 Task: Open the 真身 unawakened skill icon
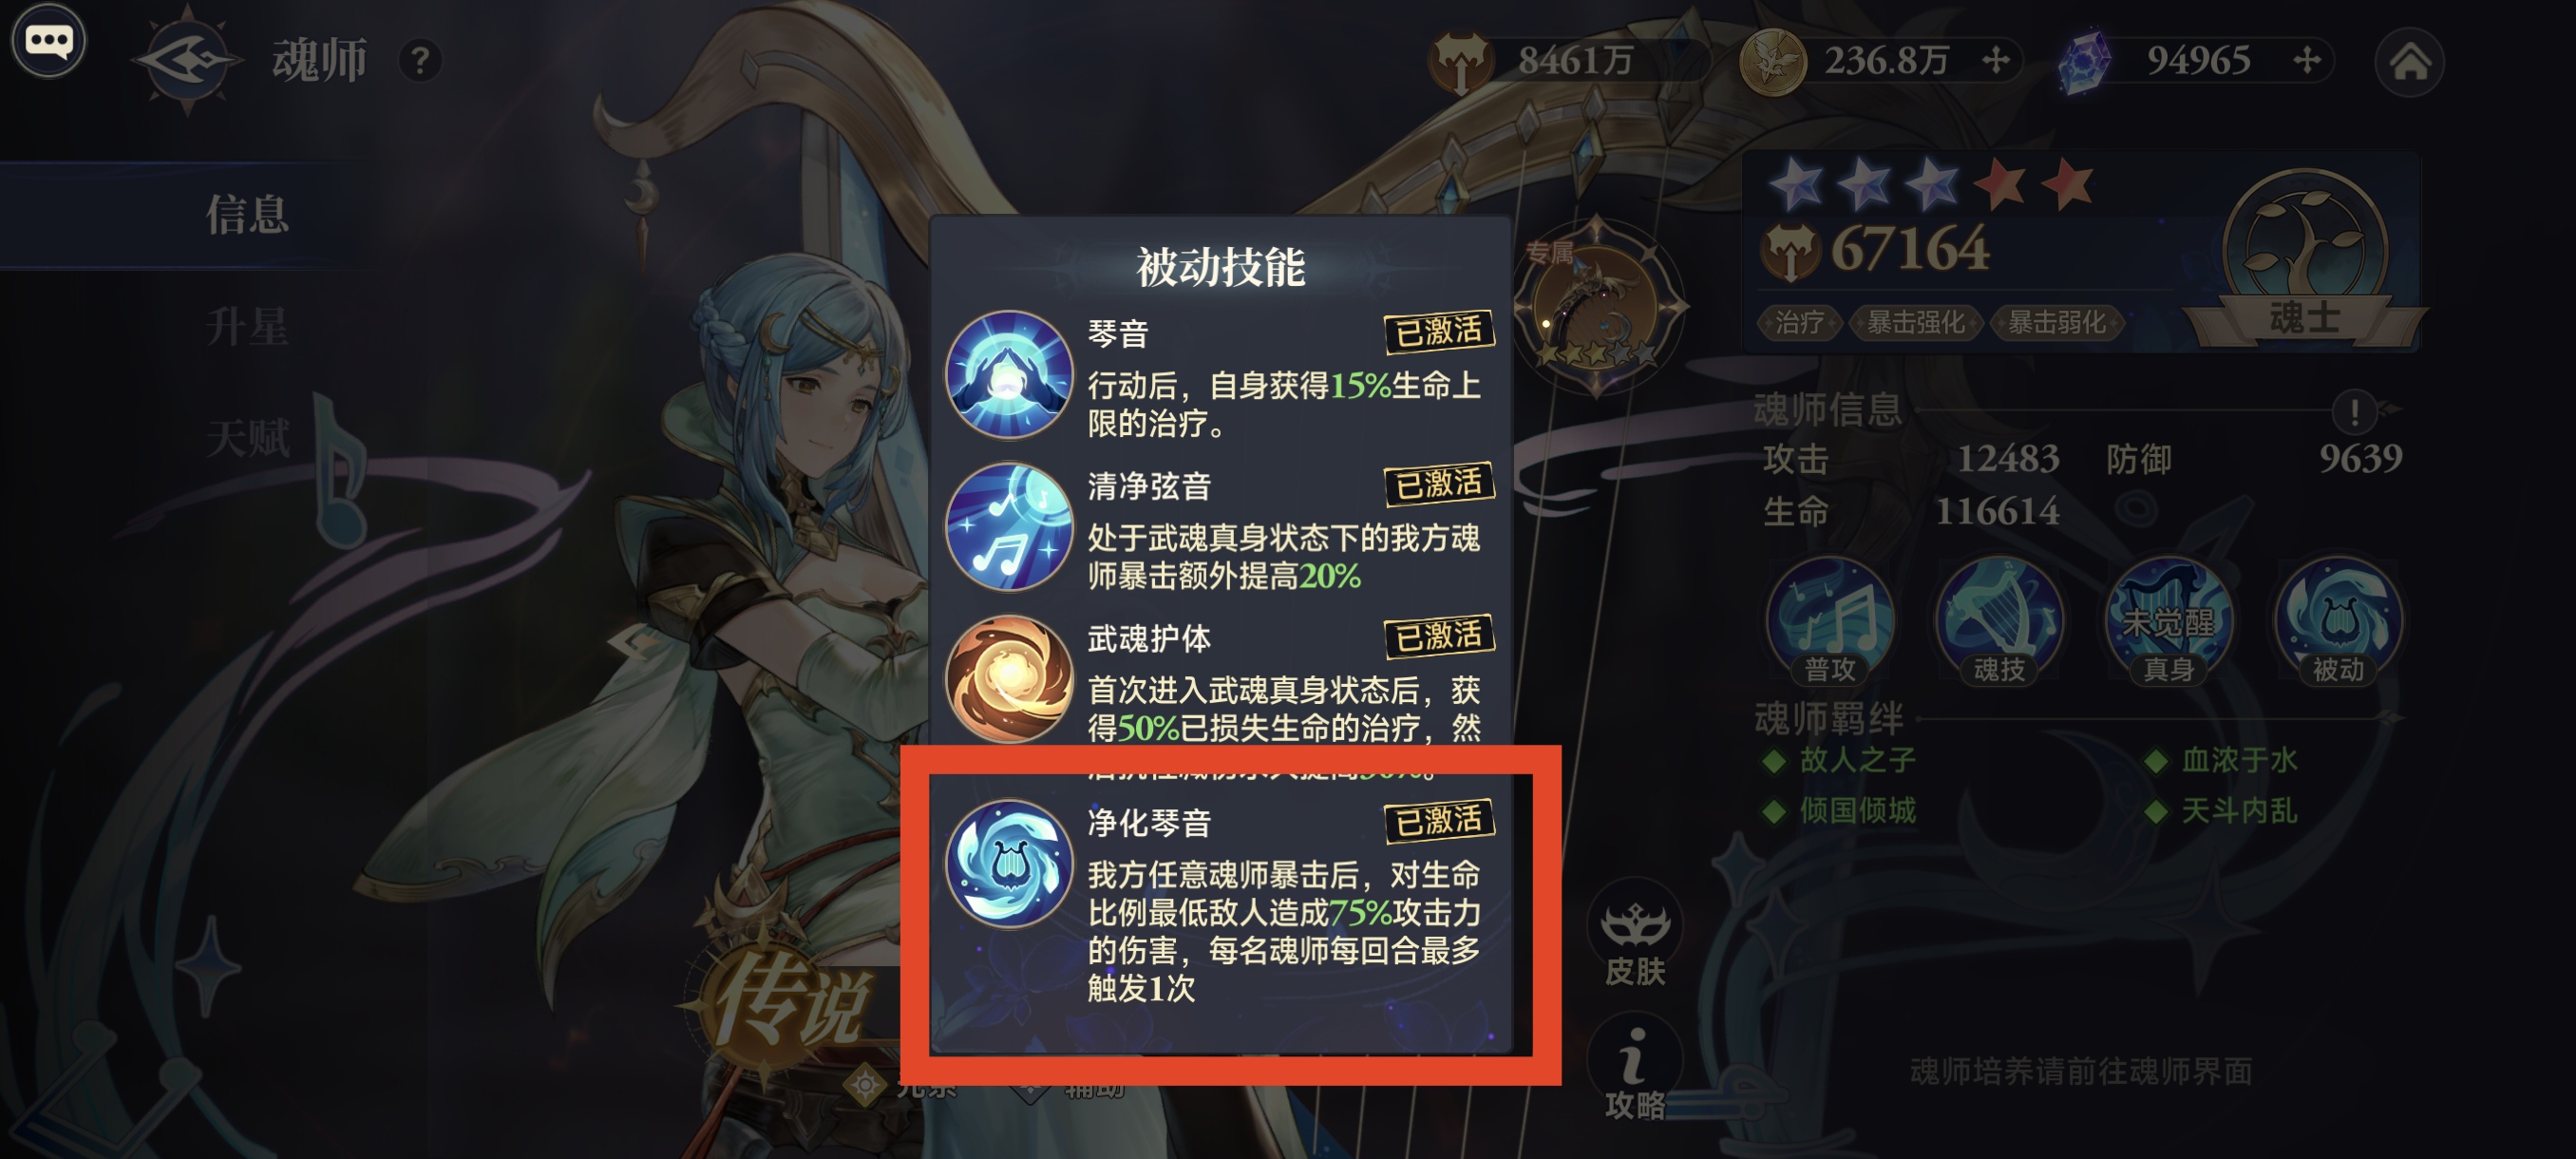[x=2168, y=621]
